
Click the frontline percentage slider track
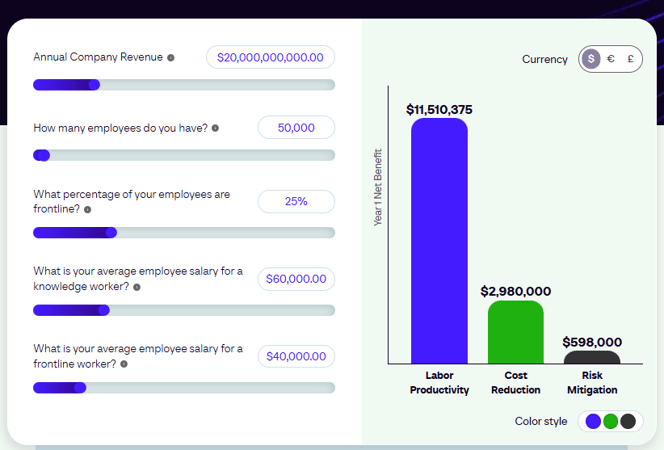(184, 233)
